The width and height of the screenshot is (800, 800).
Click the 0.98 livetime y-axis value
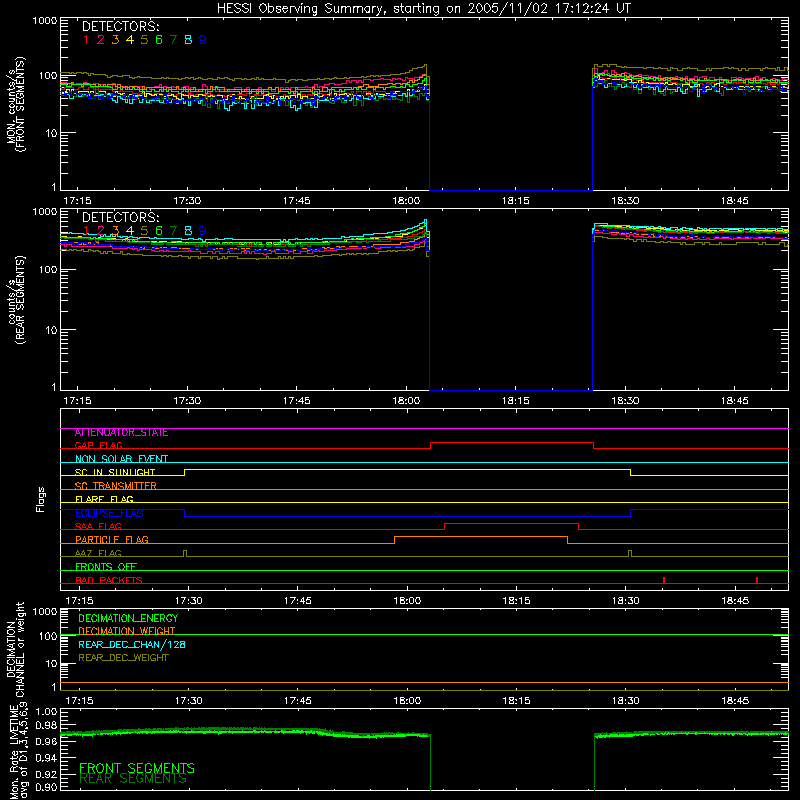[x=46, y=726]
